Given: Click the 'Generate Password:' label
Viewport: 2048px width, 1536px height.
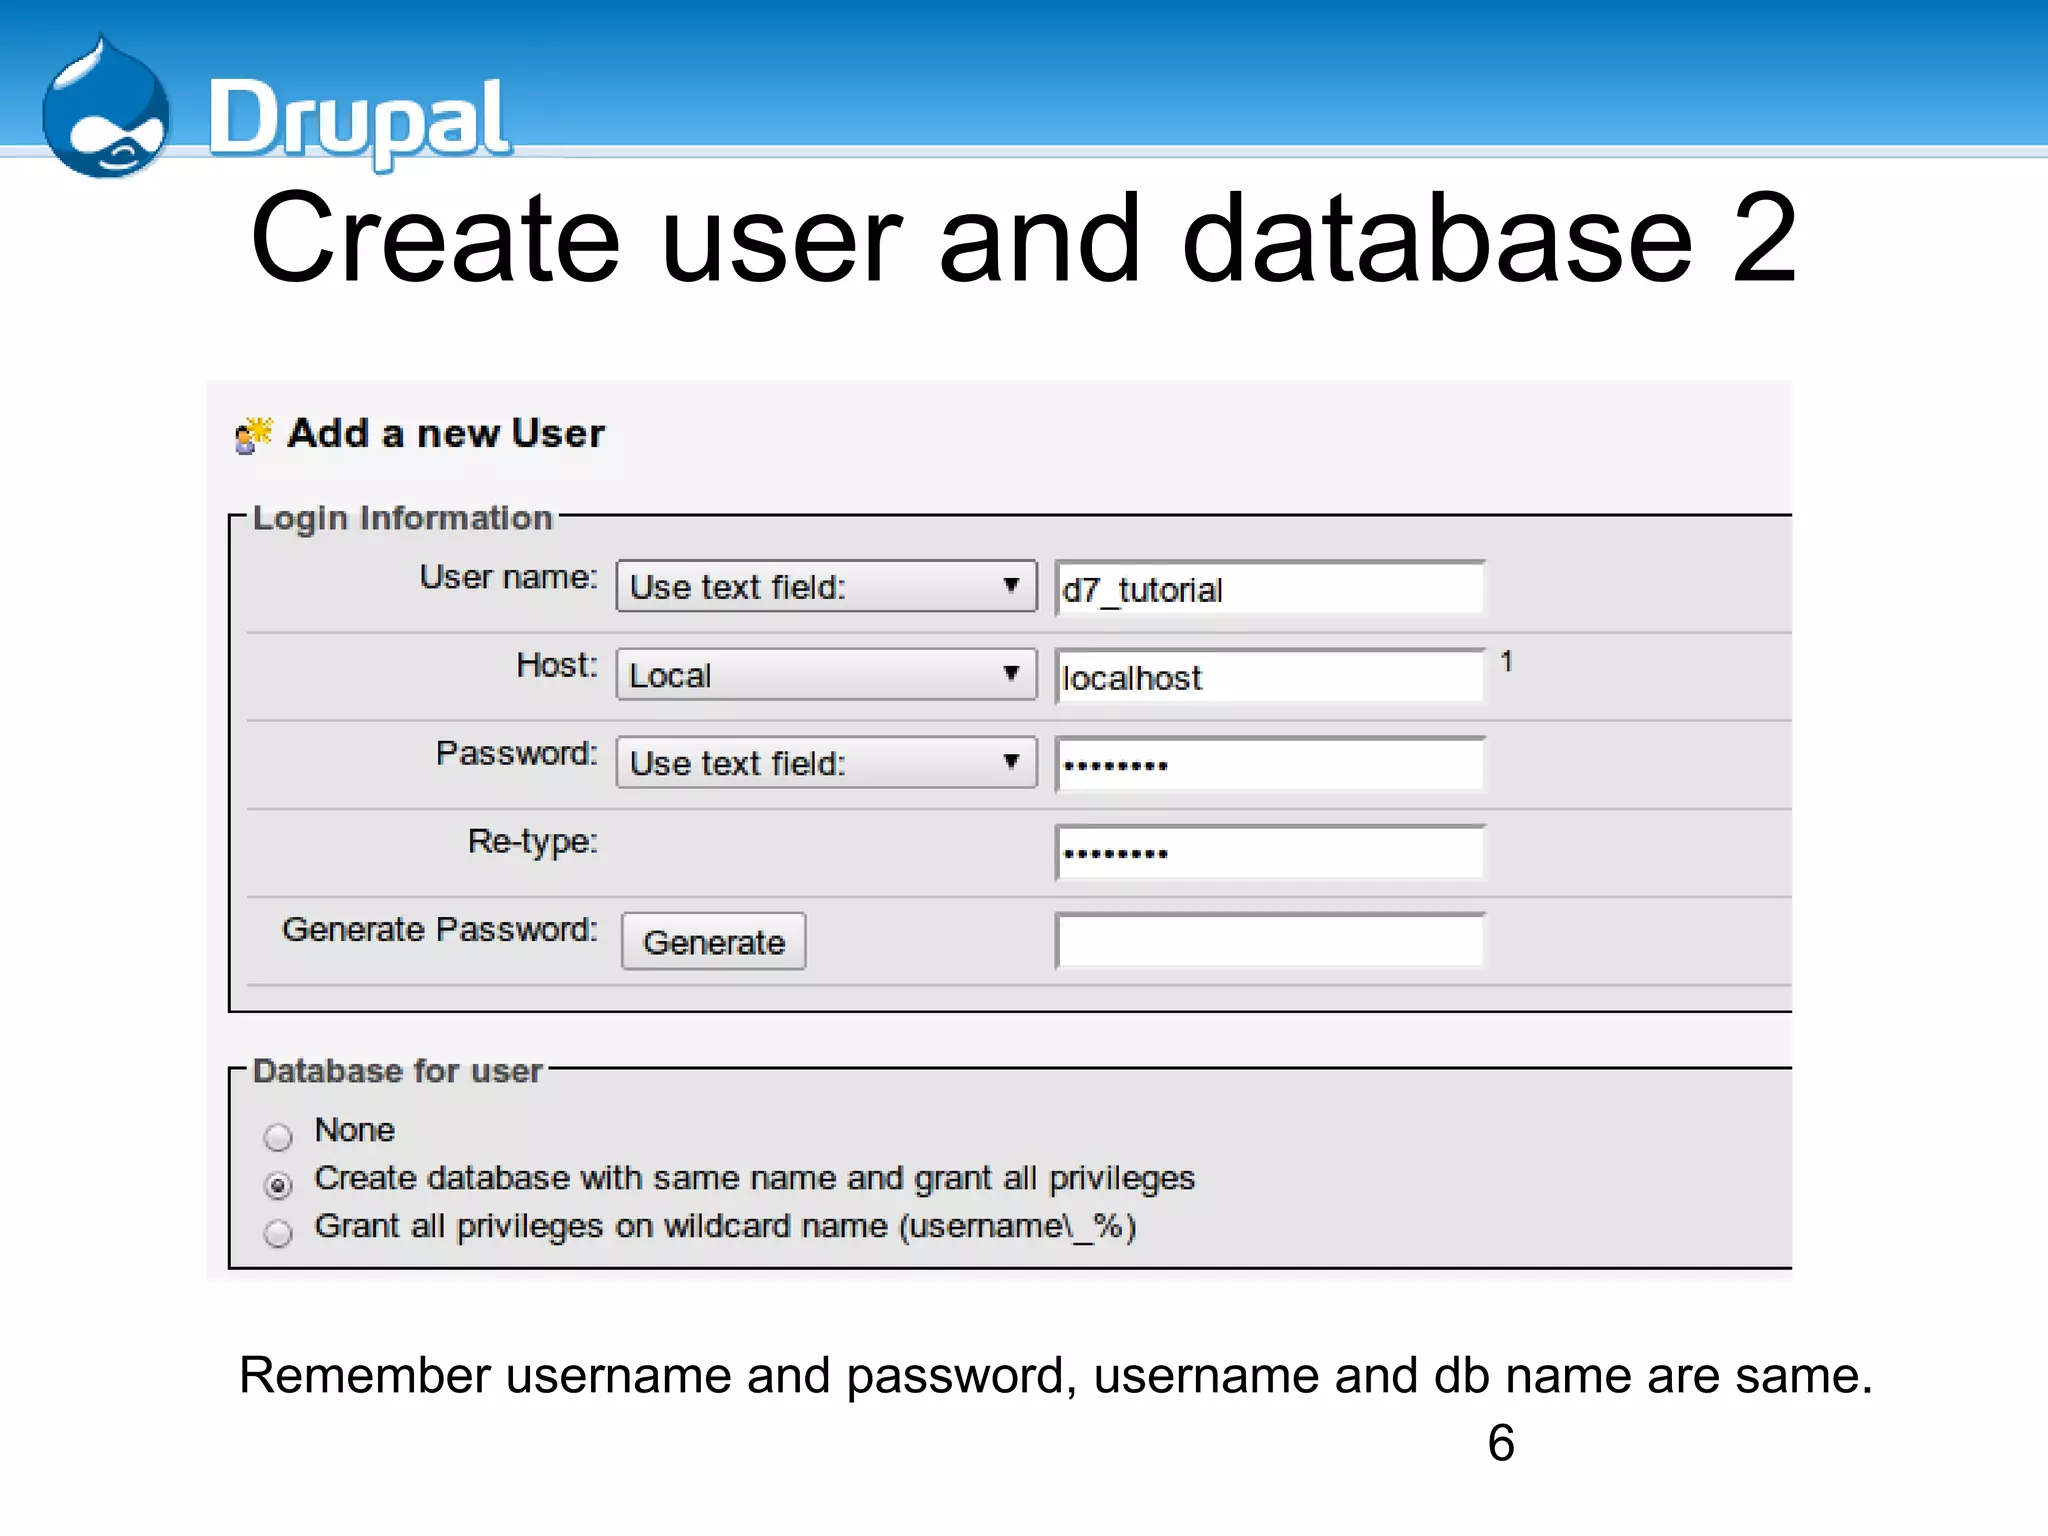Looking at the screenshot, I should coord(440,930).
